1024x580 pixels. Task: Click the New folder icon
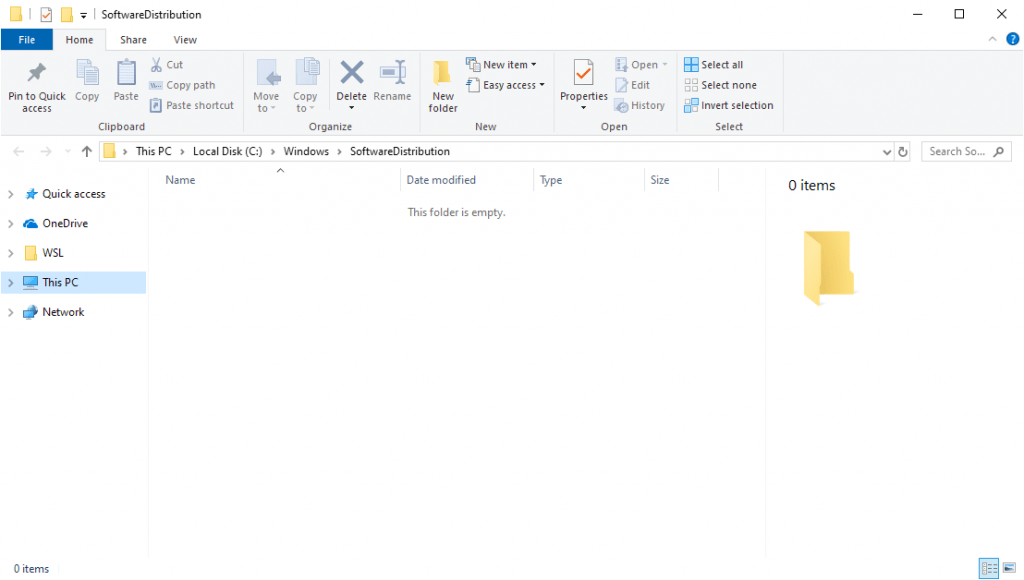coord(443,74)
